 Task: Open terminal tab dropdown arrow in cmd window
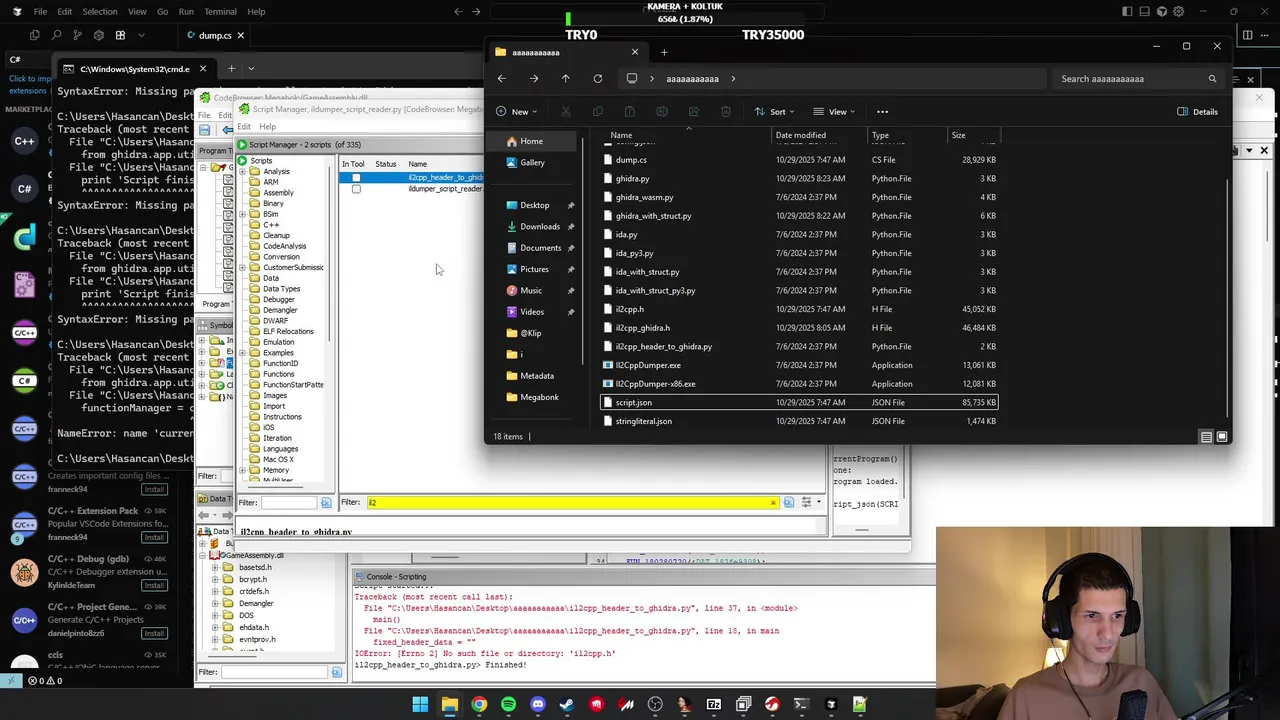251,69
